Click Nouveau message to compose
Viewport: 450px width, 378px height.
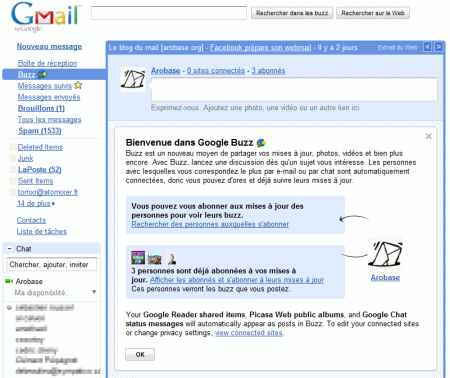[x=49, y=46]
